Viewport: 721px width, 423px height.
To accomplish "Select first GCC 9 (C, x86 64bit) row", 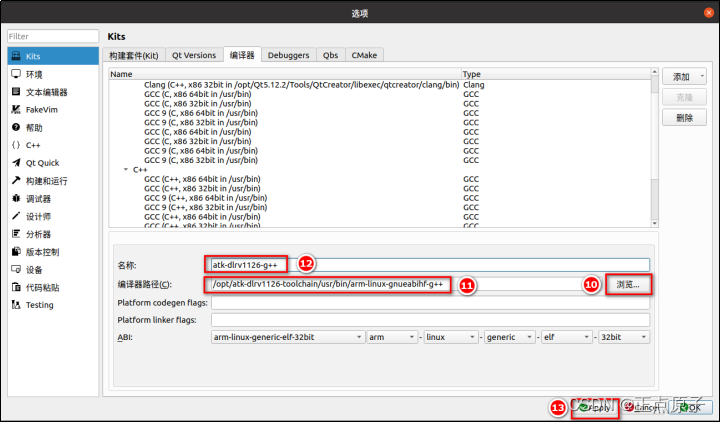I will (380, 113).
